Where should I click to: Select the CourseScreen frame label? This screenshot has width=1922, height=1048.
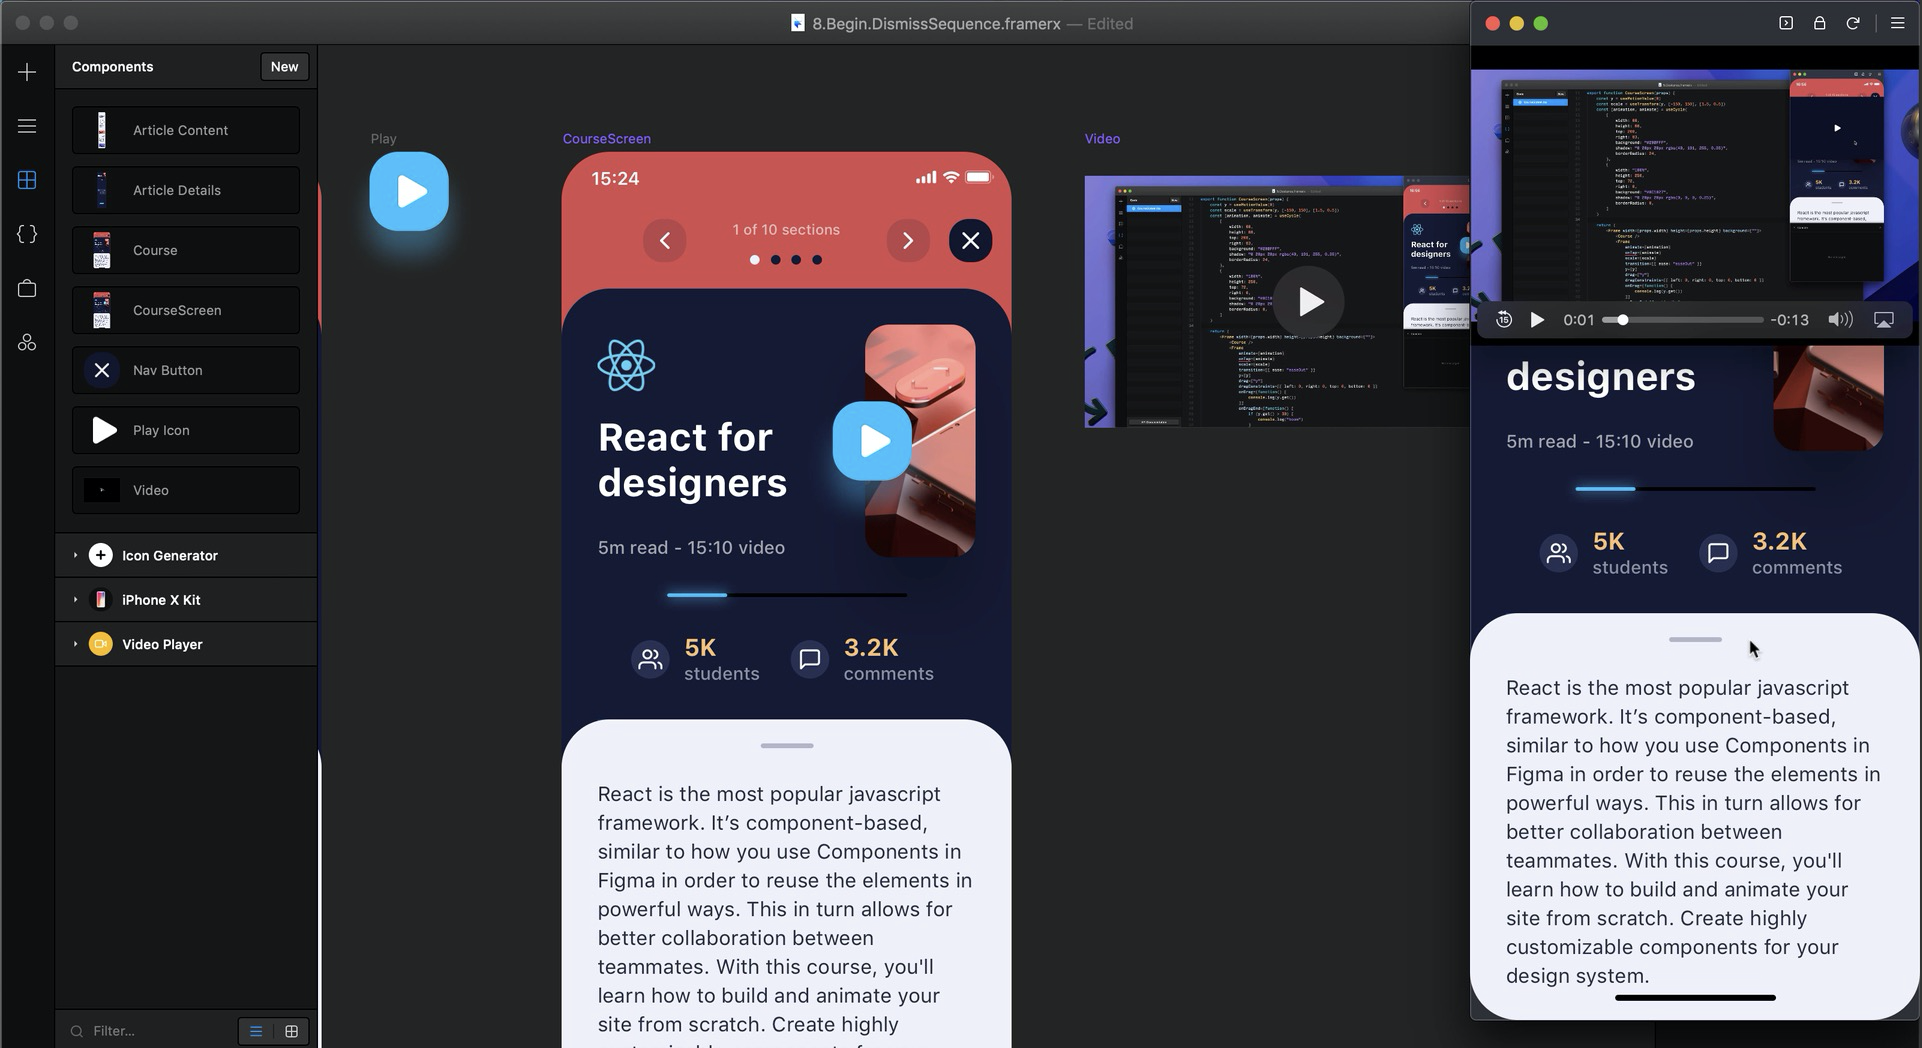click(x=607, y=139)
